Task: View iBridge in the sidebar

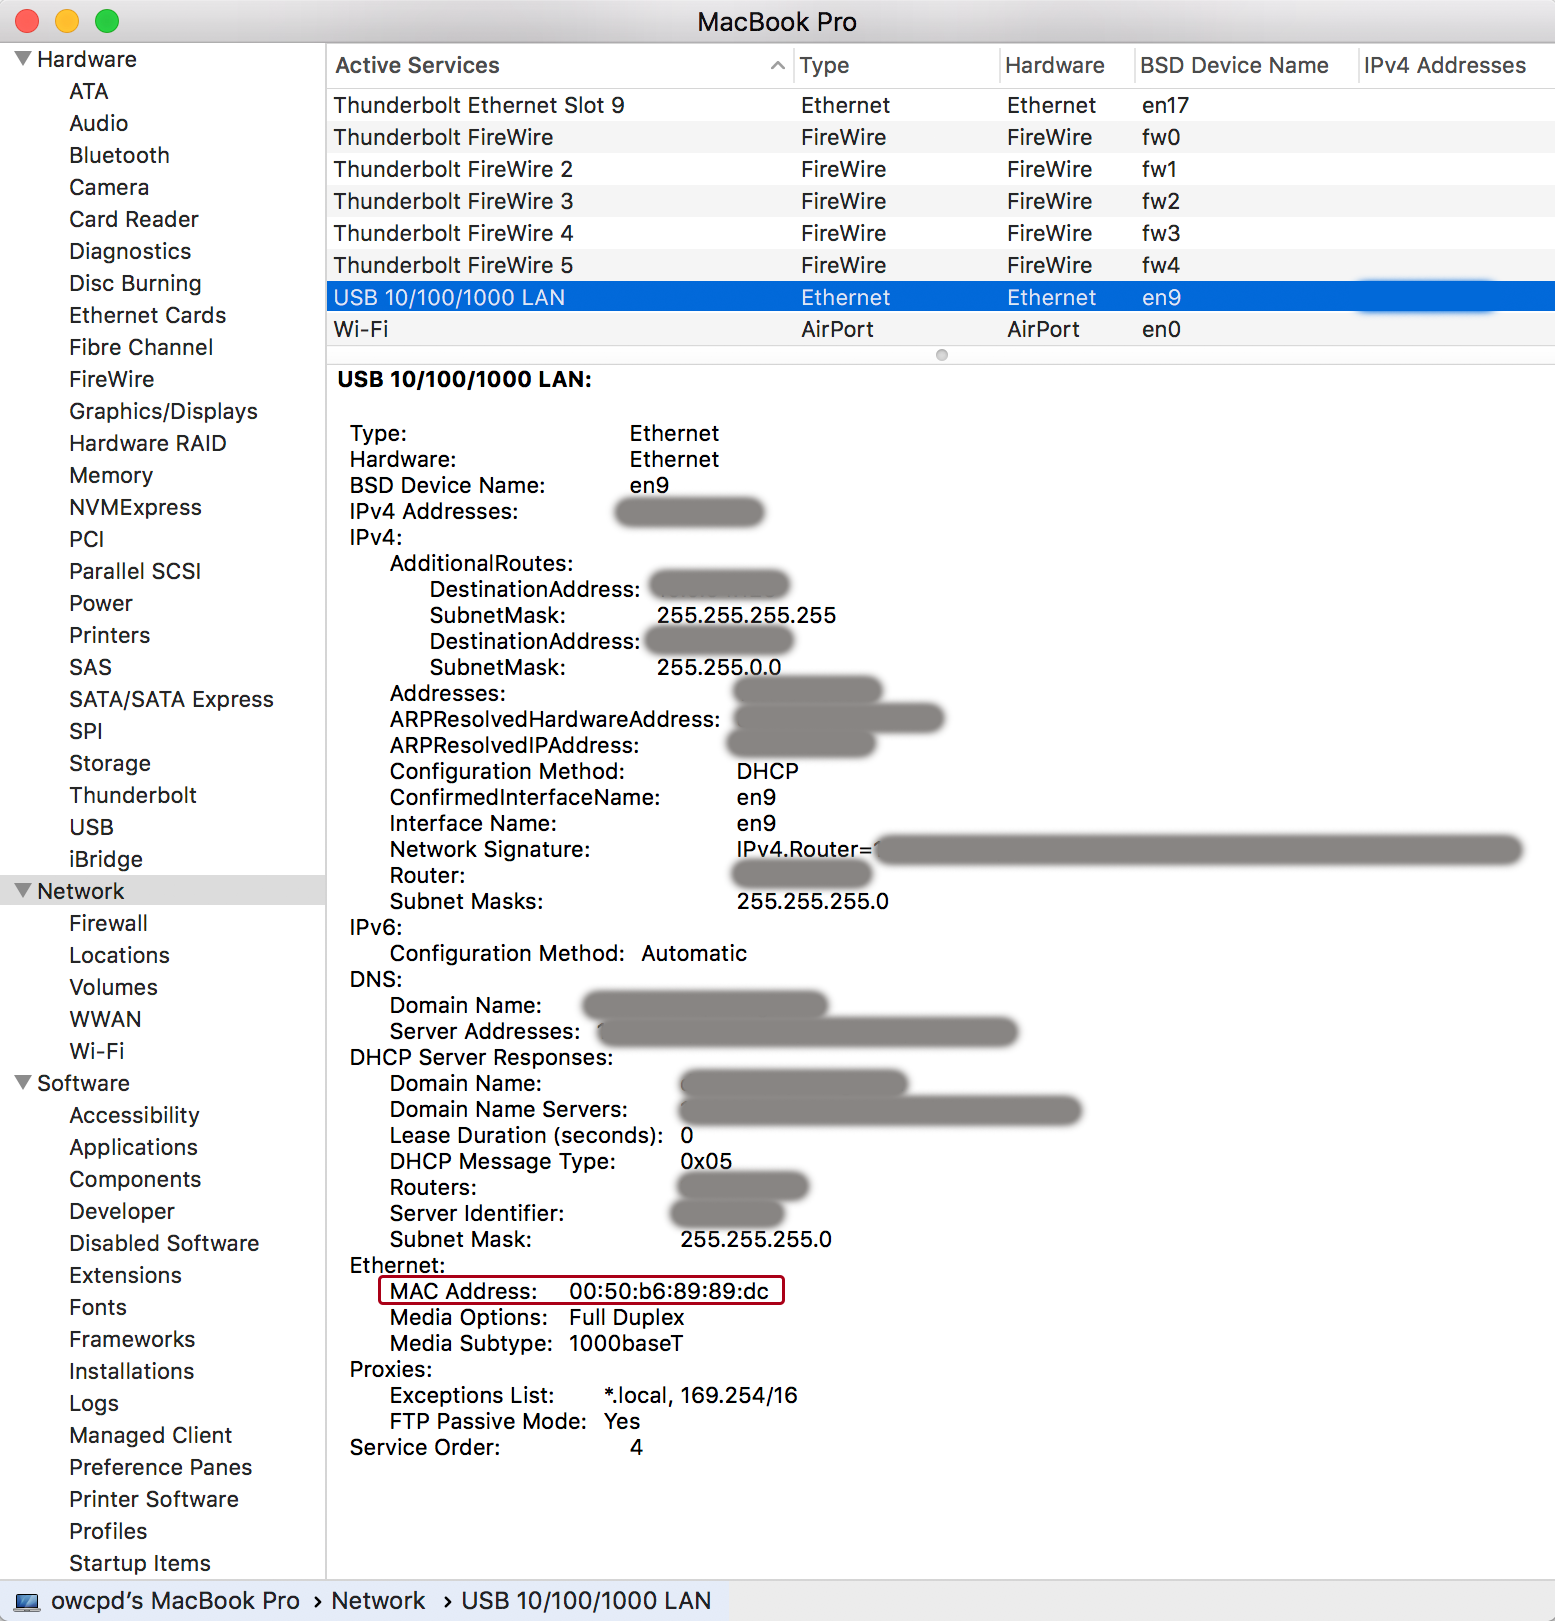Action: [106, 859]
